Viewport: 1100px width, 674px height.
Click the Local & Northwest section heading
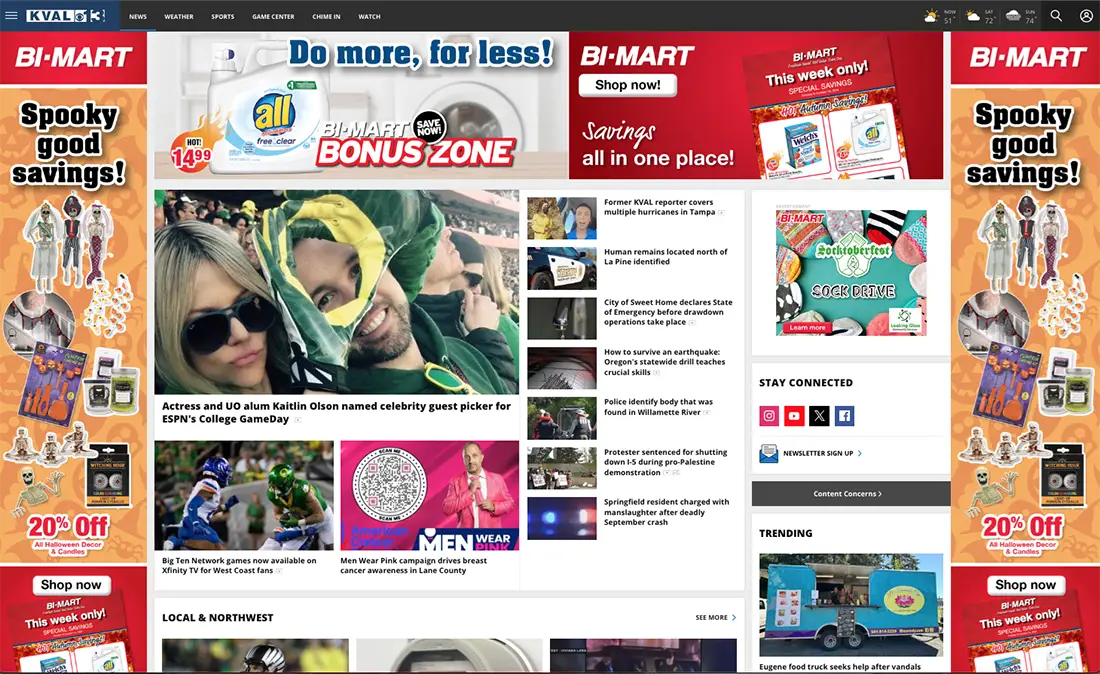click(217, 618)
